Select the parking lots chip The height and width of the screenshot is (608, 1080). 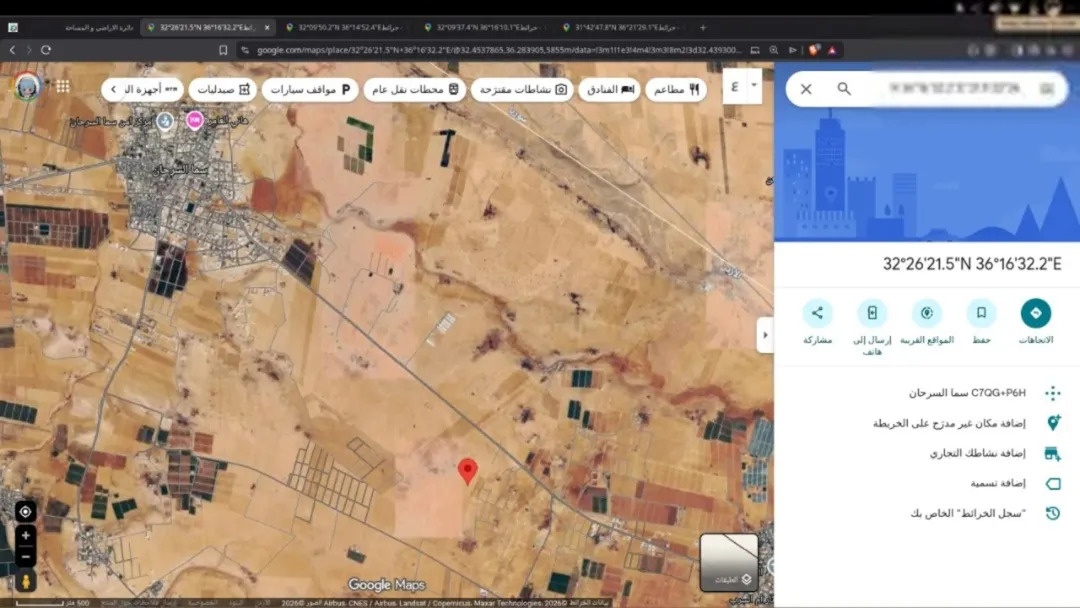pyautogui.click(x=310, y=90)
